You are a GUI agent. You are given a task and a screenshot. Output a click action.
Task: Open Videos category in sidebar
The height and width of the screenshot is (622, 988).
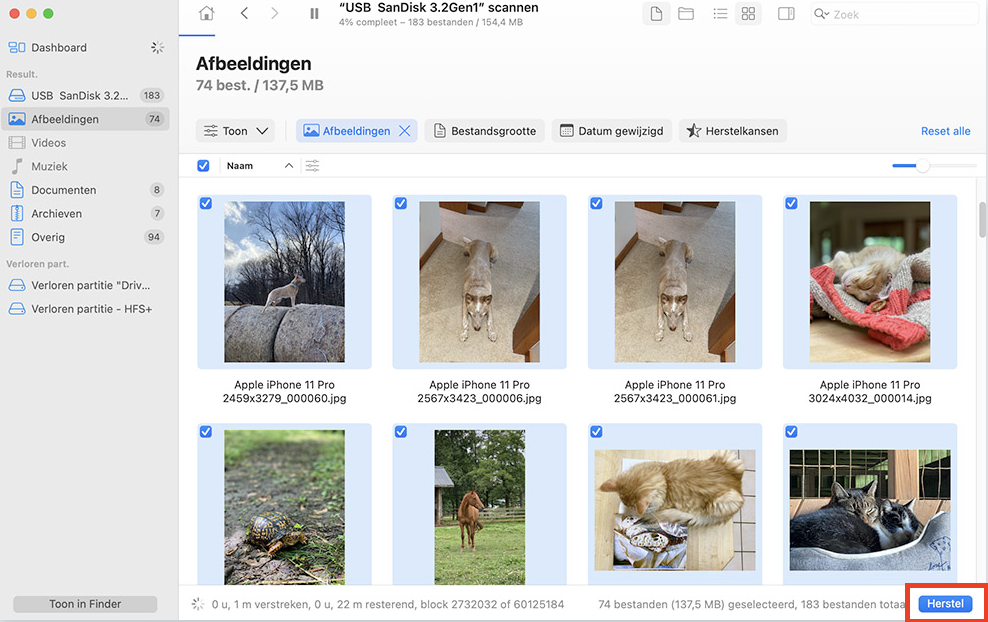pos(49,143)
